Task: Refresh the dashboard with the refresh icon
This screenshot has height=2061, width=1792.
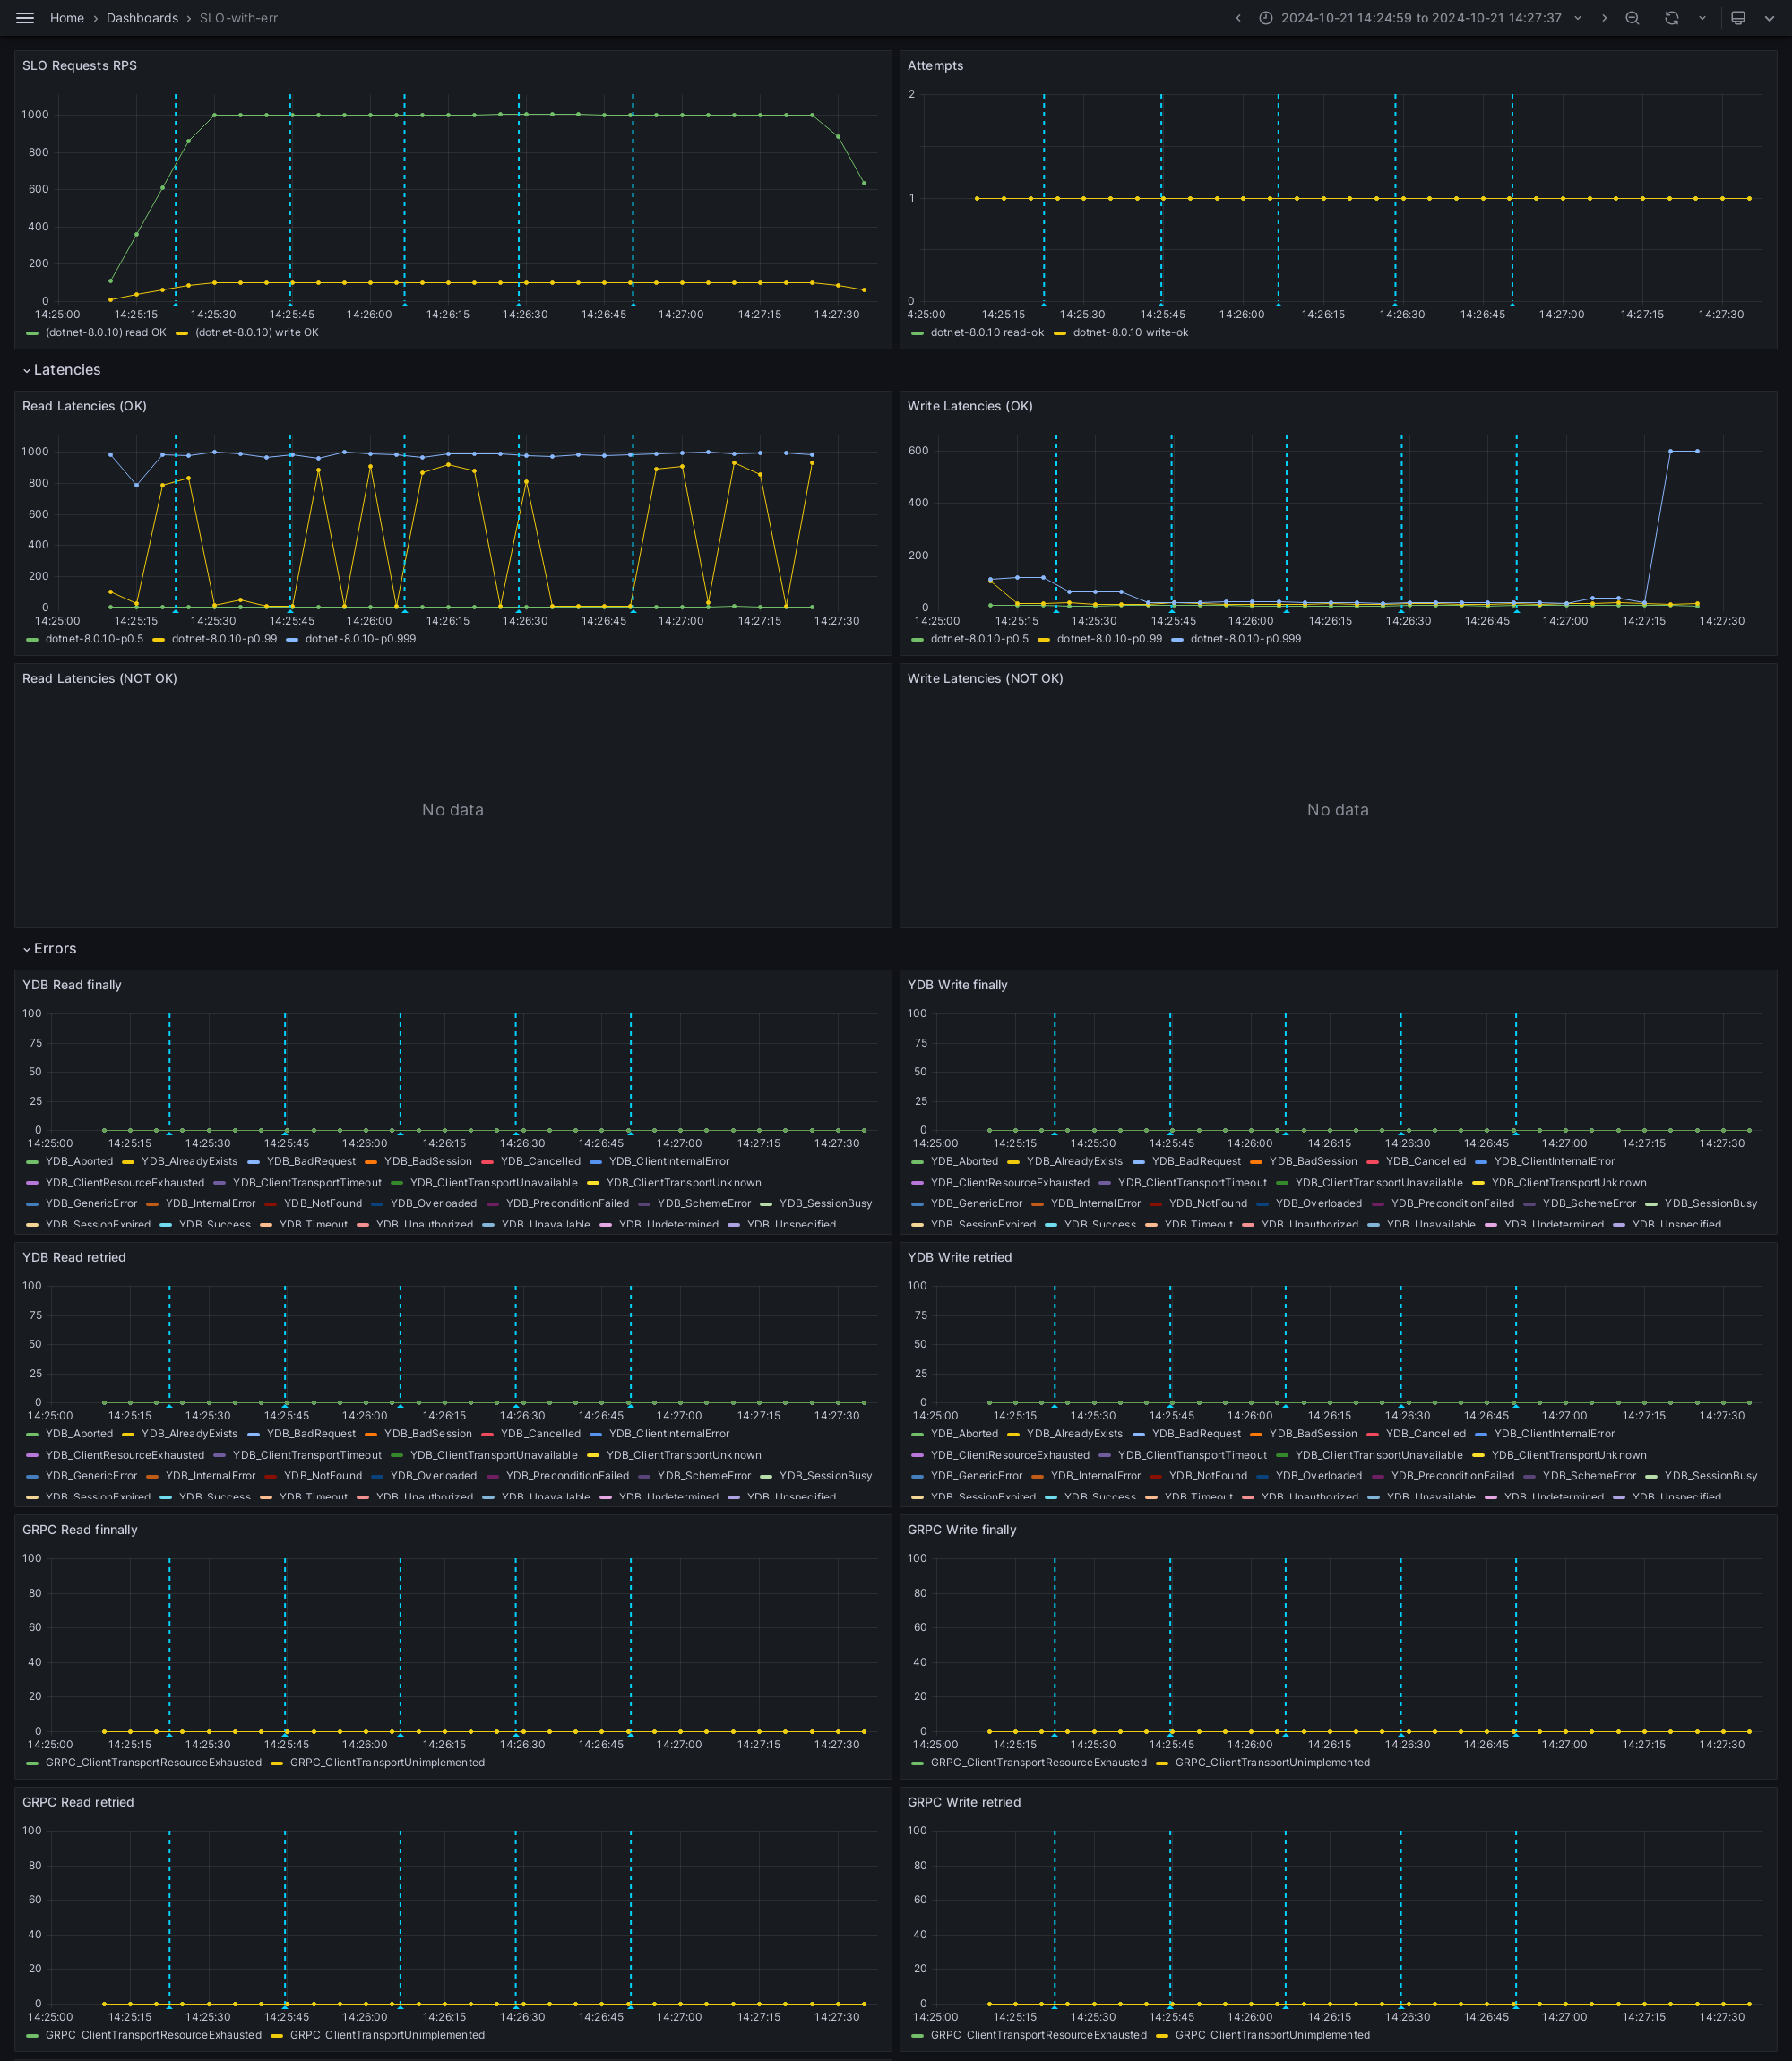Action: tap(1671, 18)
